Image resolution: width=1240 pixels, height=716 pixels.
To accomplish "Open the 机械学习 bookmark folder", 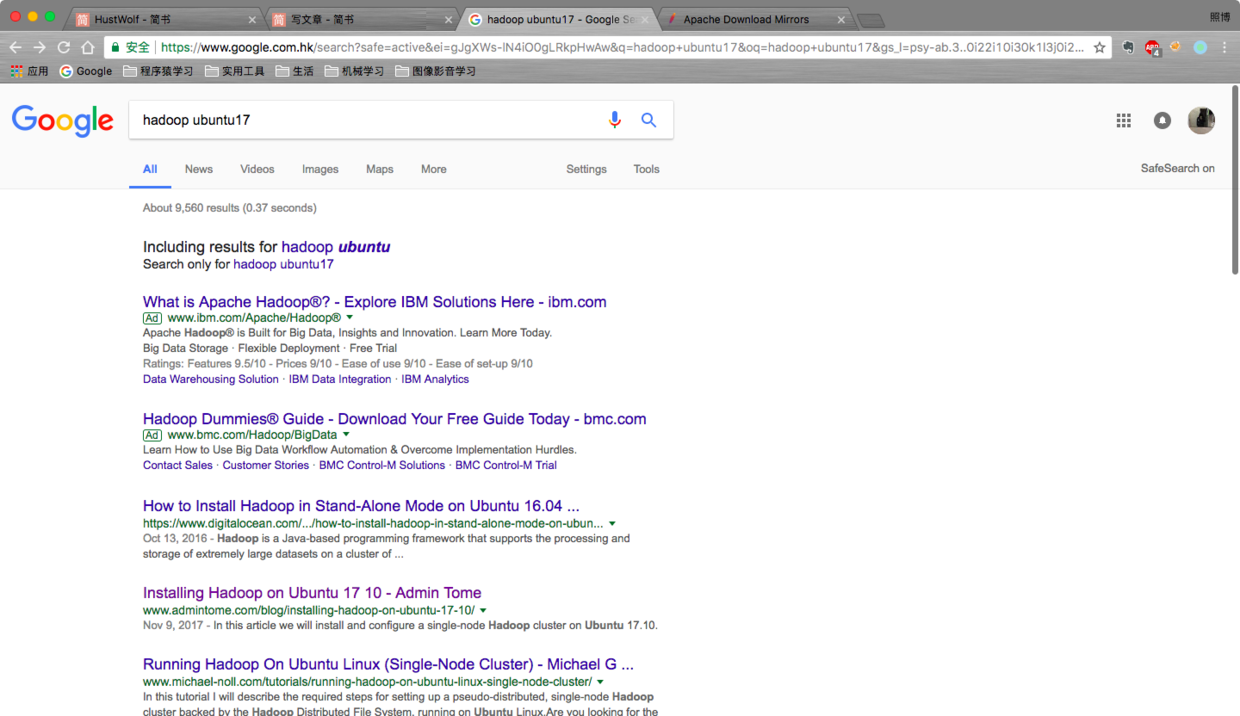I will pyautogui.click(x=354, y=71).
